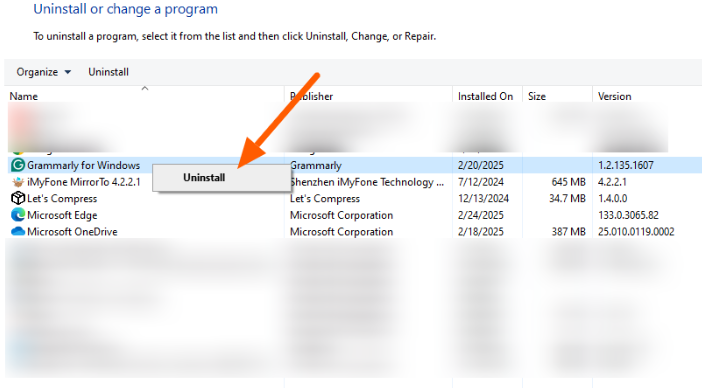
Task: Click Microsoft Corporation publisher in the OneDrive row
Action: (341, 232)
